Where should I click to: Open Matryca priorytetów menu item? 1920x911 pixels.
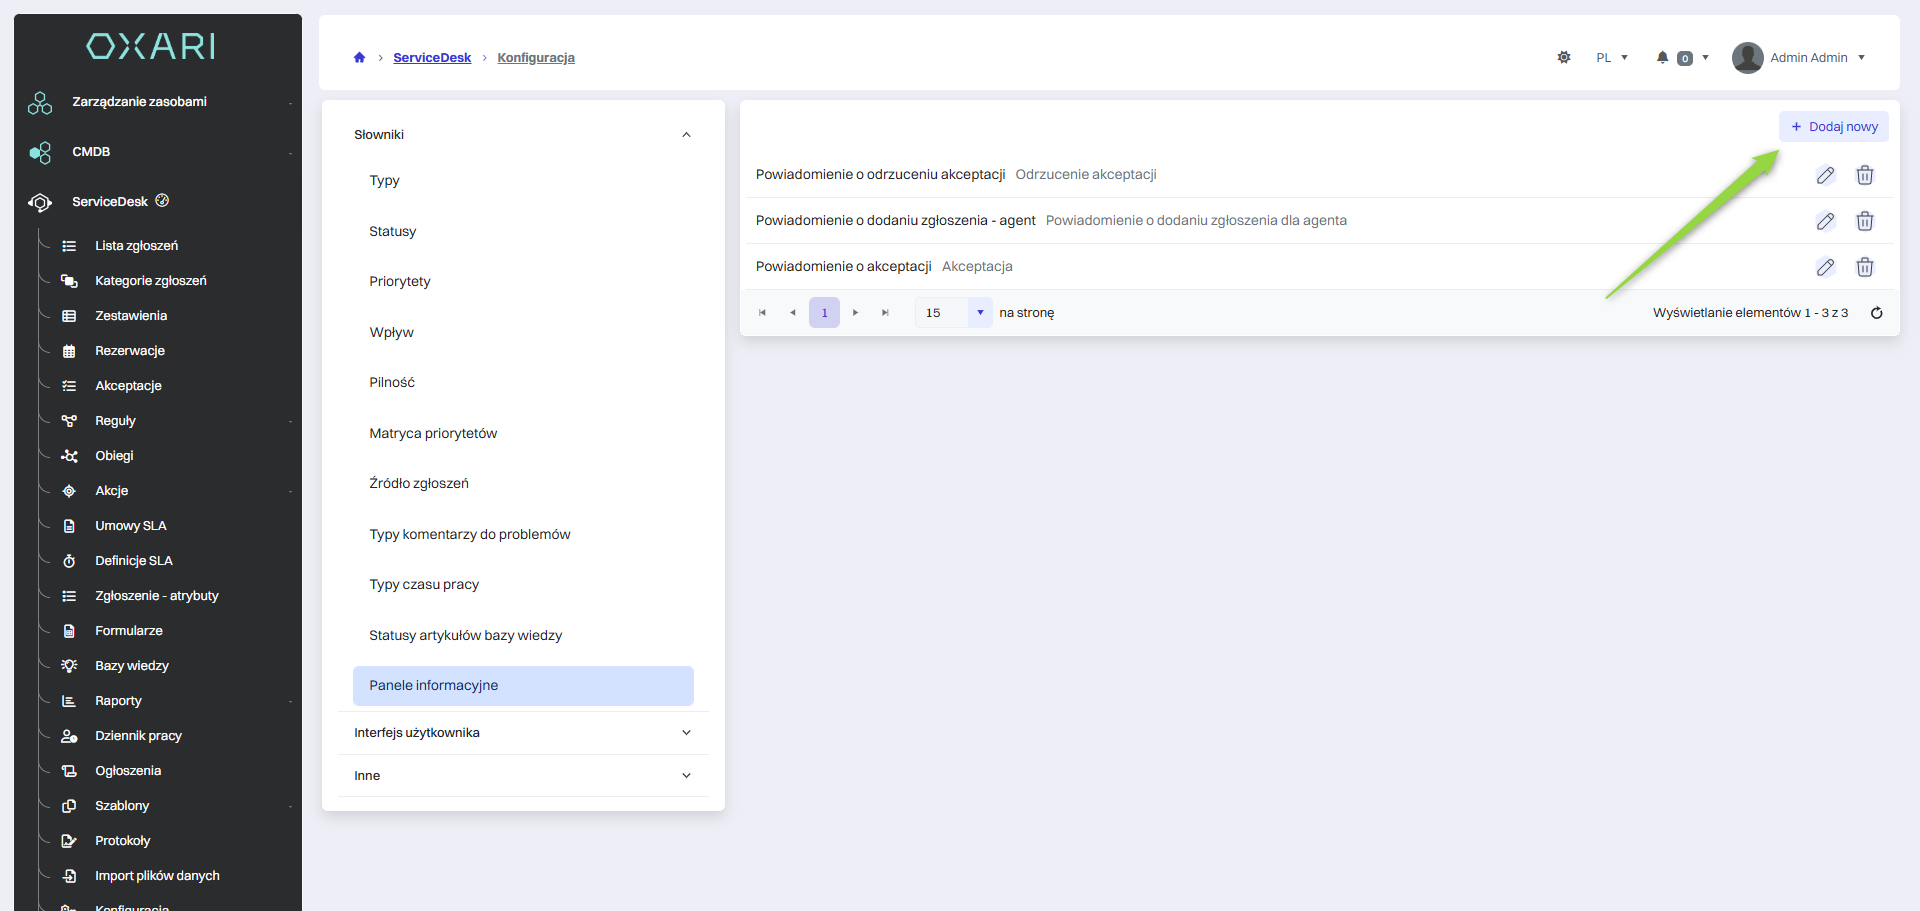(x=433, y=433)
